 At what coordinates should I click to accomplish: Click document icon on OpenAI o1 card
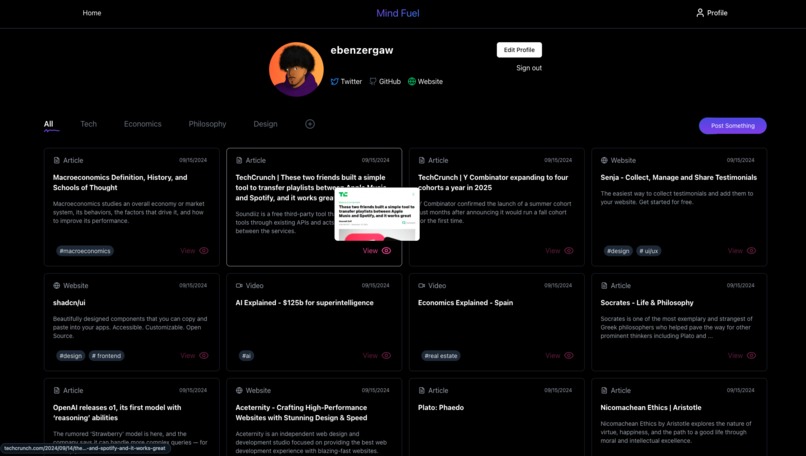(57, 390)
